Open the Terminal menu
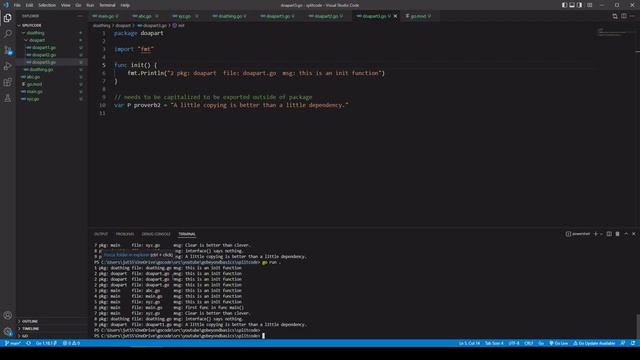 pyautogui.click(x=107, y=5)
